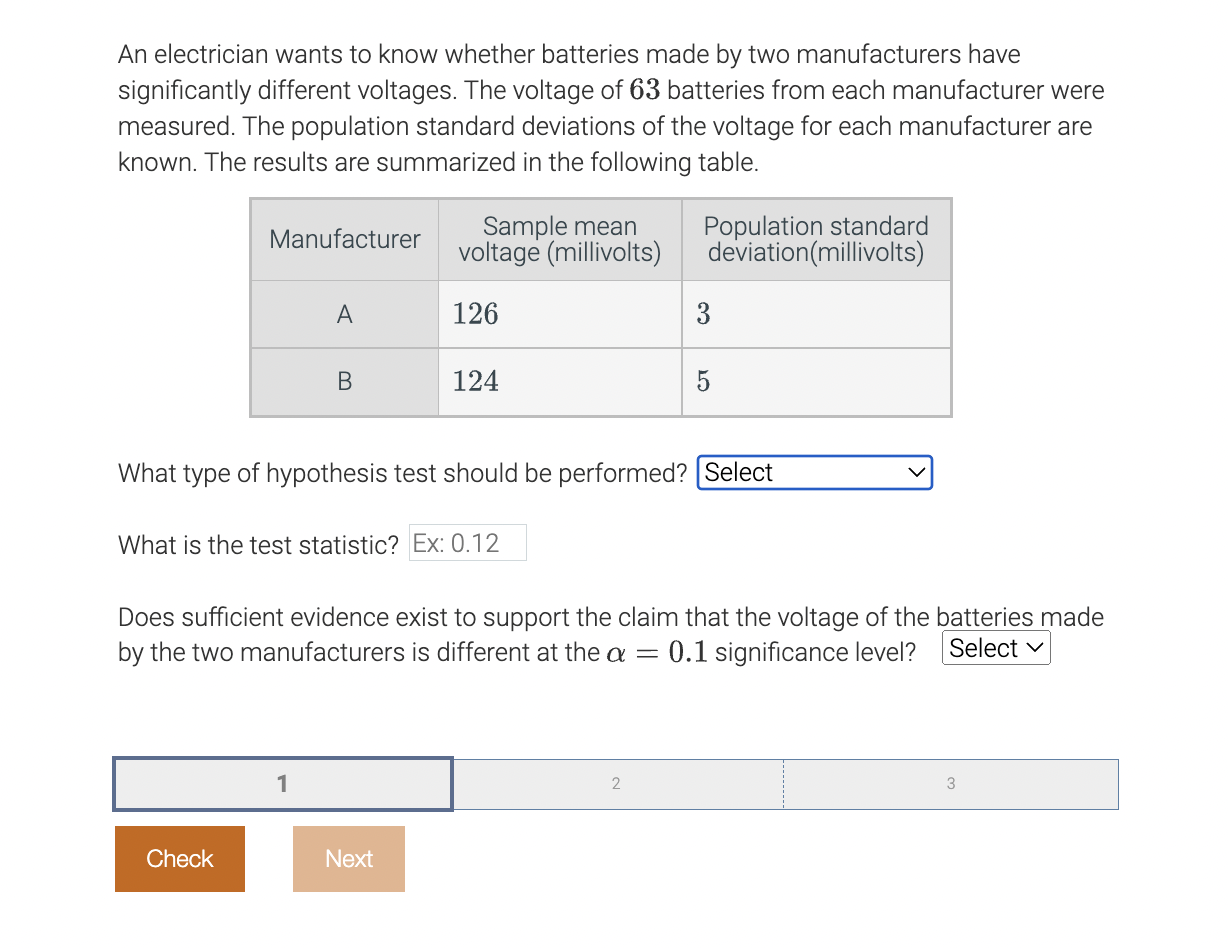This screenshot has height=948, width=1228.
Task: Select the population standard deviation 5 cell
Action: click(x=815, y=381)
